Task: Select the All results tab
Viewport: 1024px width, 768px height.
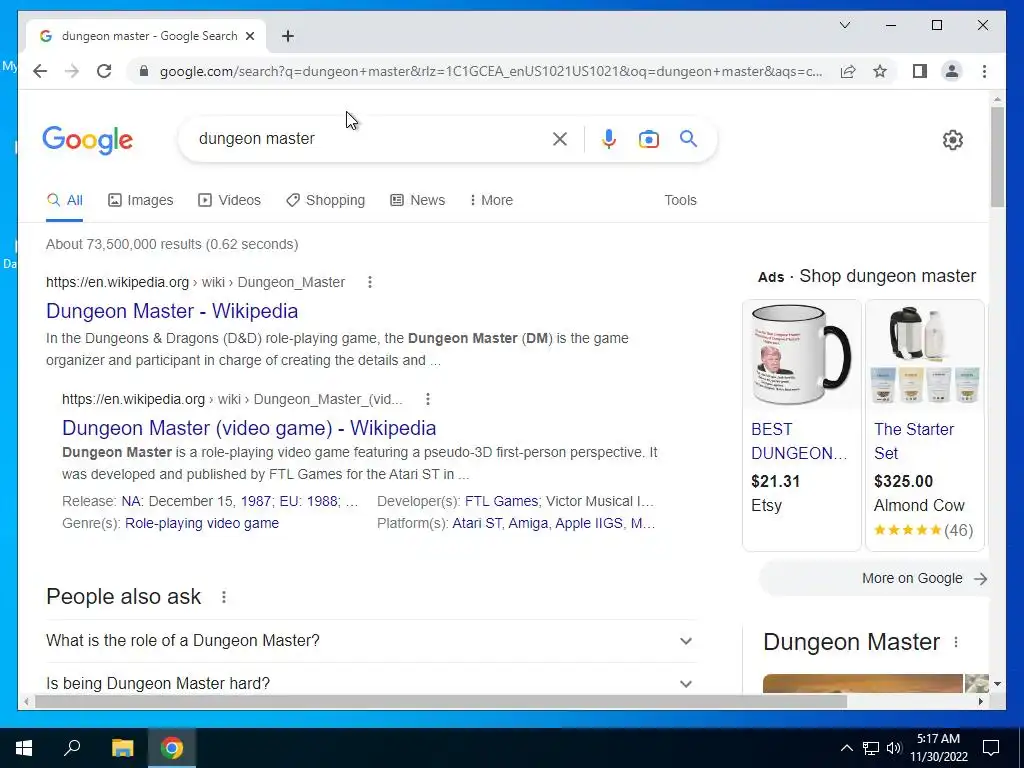Action: [65, 200]
